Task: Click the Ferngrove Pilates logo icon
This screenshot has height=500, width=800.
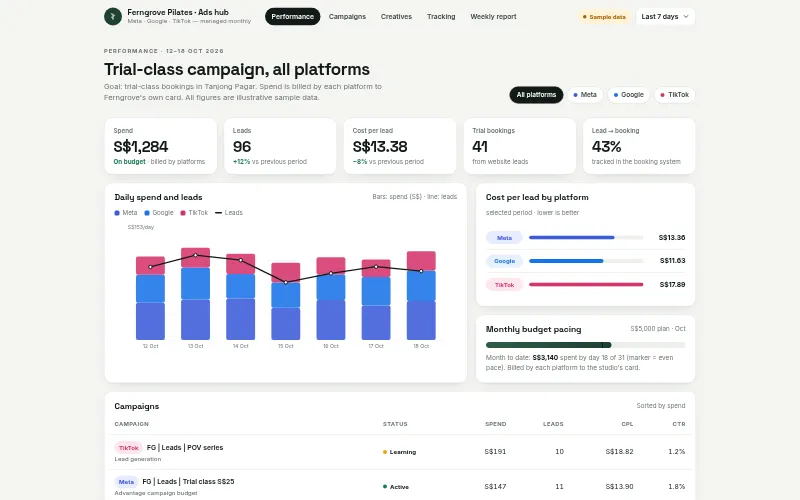Action: click(113, 16)
